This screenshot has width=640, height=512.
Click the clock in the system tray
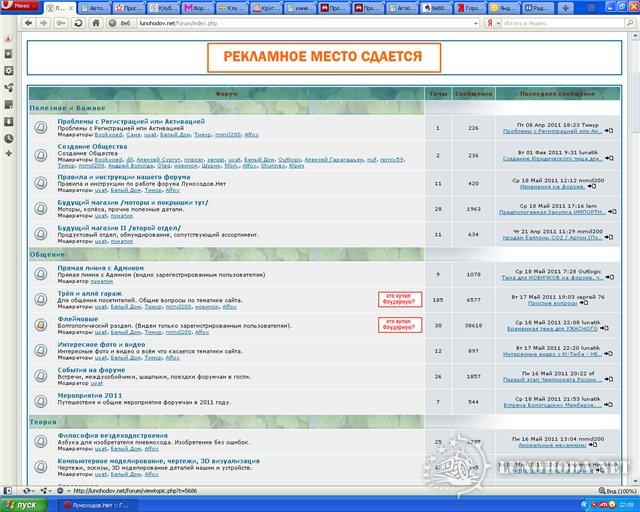point(627,505)
